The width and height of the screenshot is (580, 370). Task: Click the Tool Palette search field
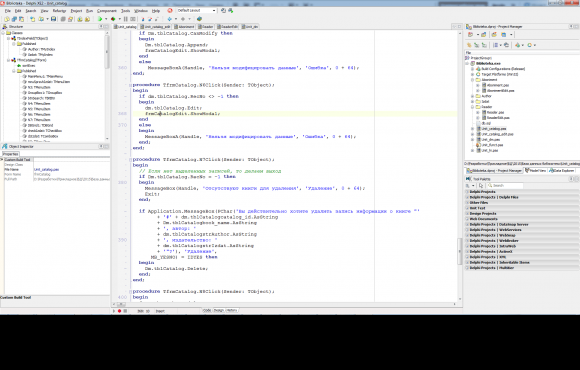[505, 185]
